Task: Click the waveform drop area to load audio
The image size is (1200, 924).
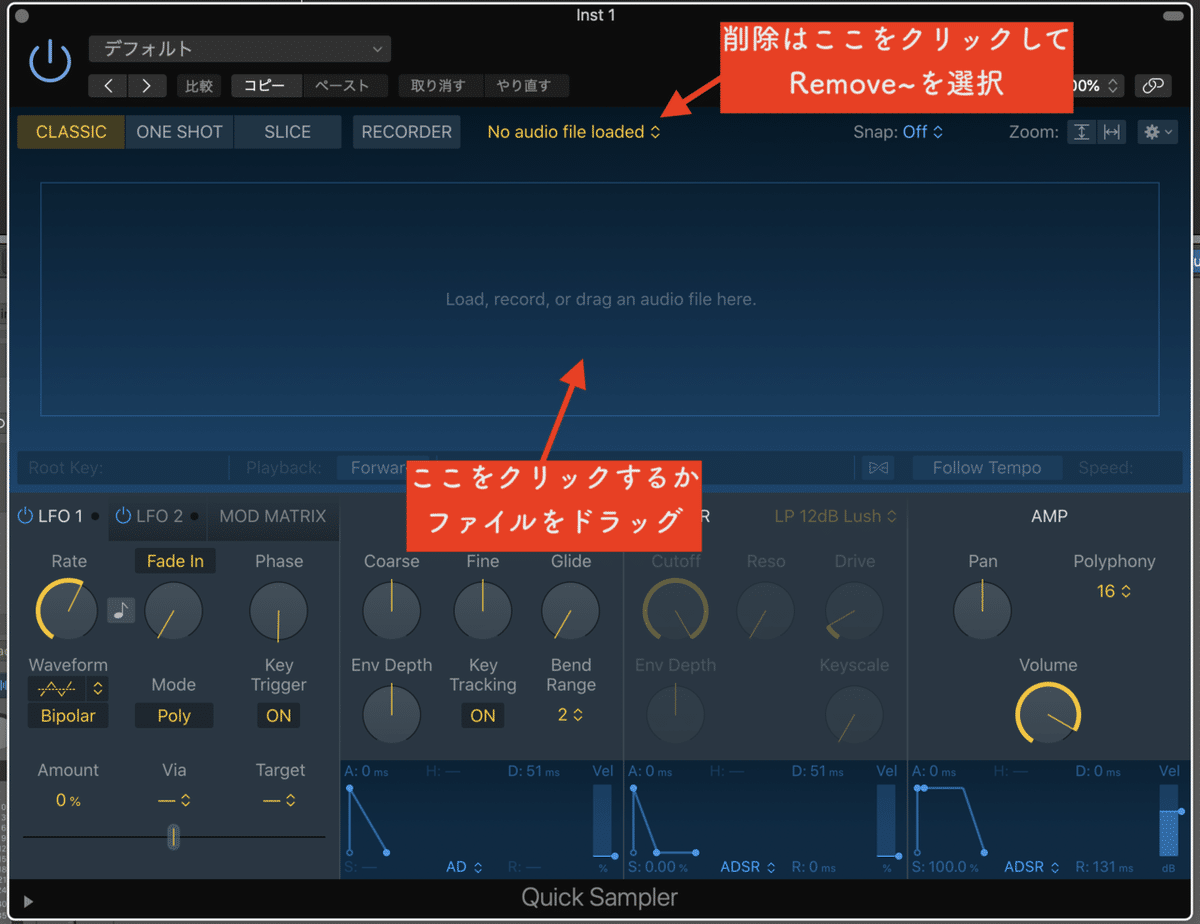Action: [599, 299]
